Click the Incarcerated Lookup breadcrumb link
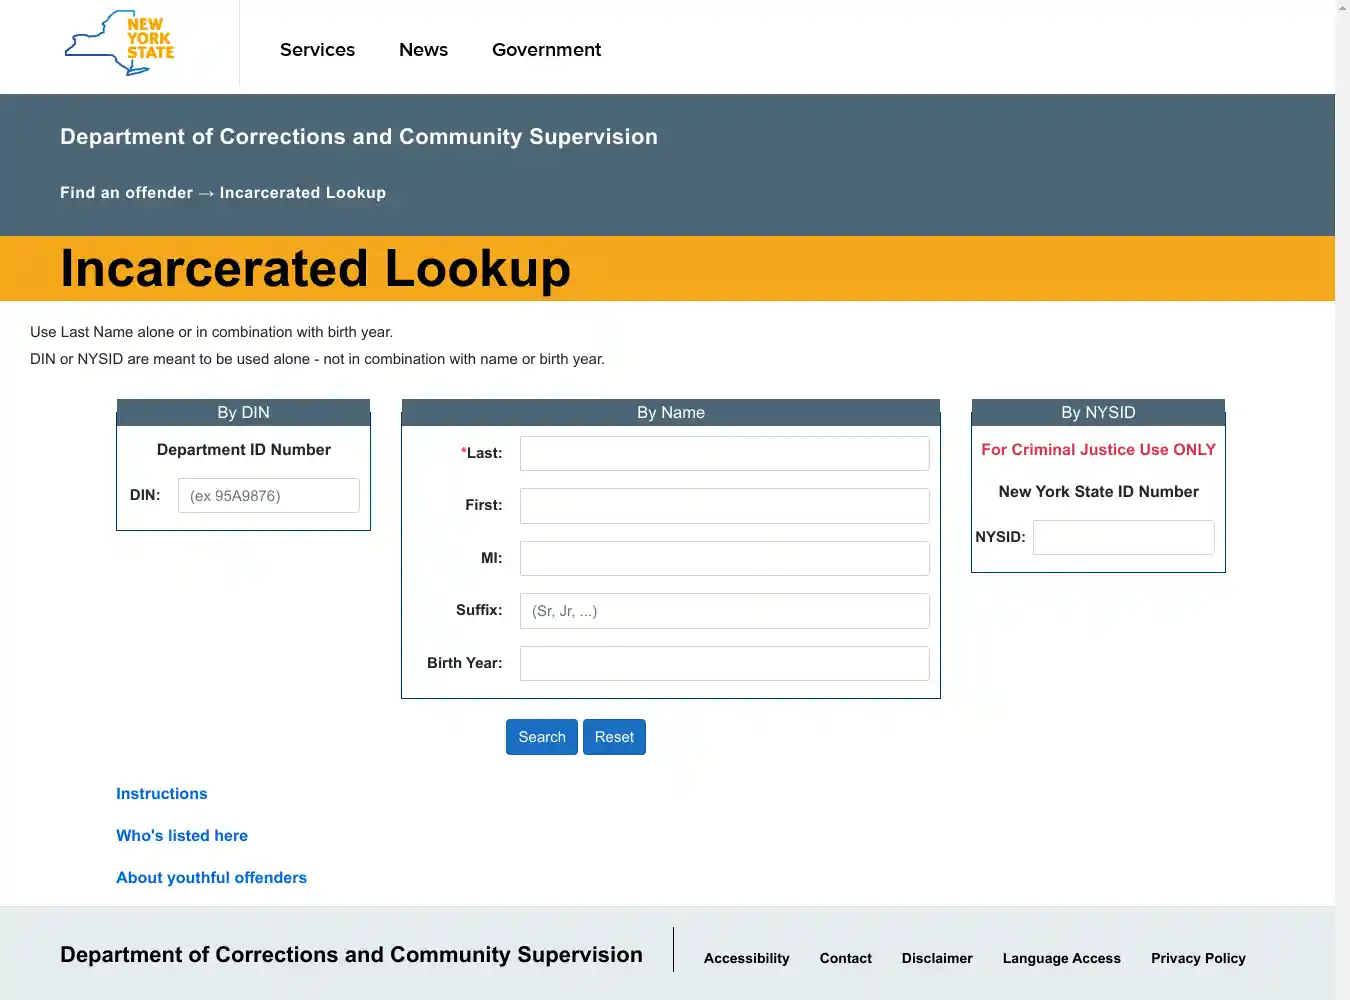 303,193
